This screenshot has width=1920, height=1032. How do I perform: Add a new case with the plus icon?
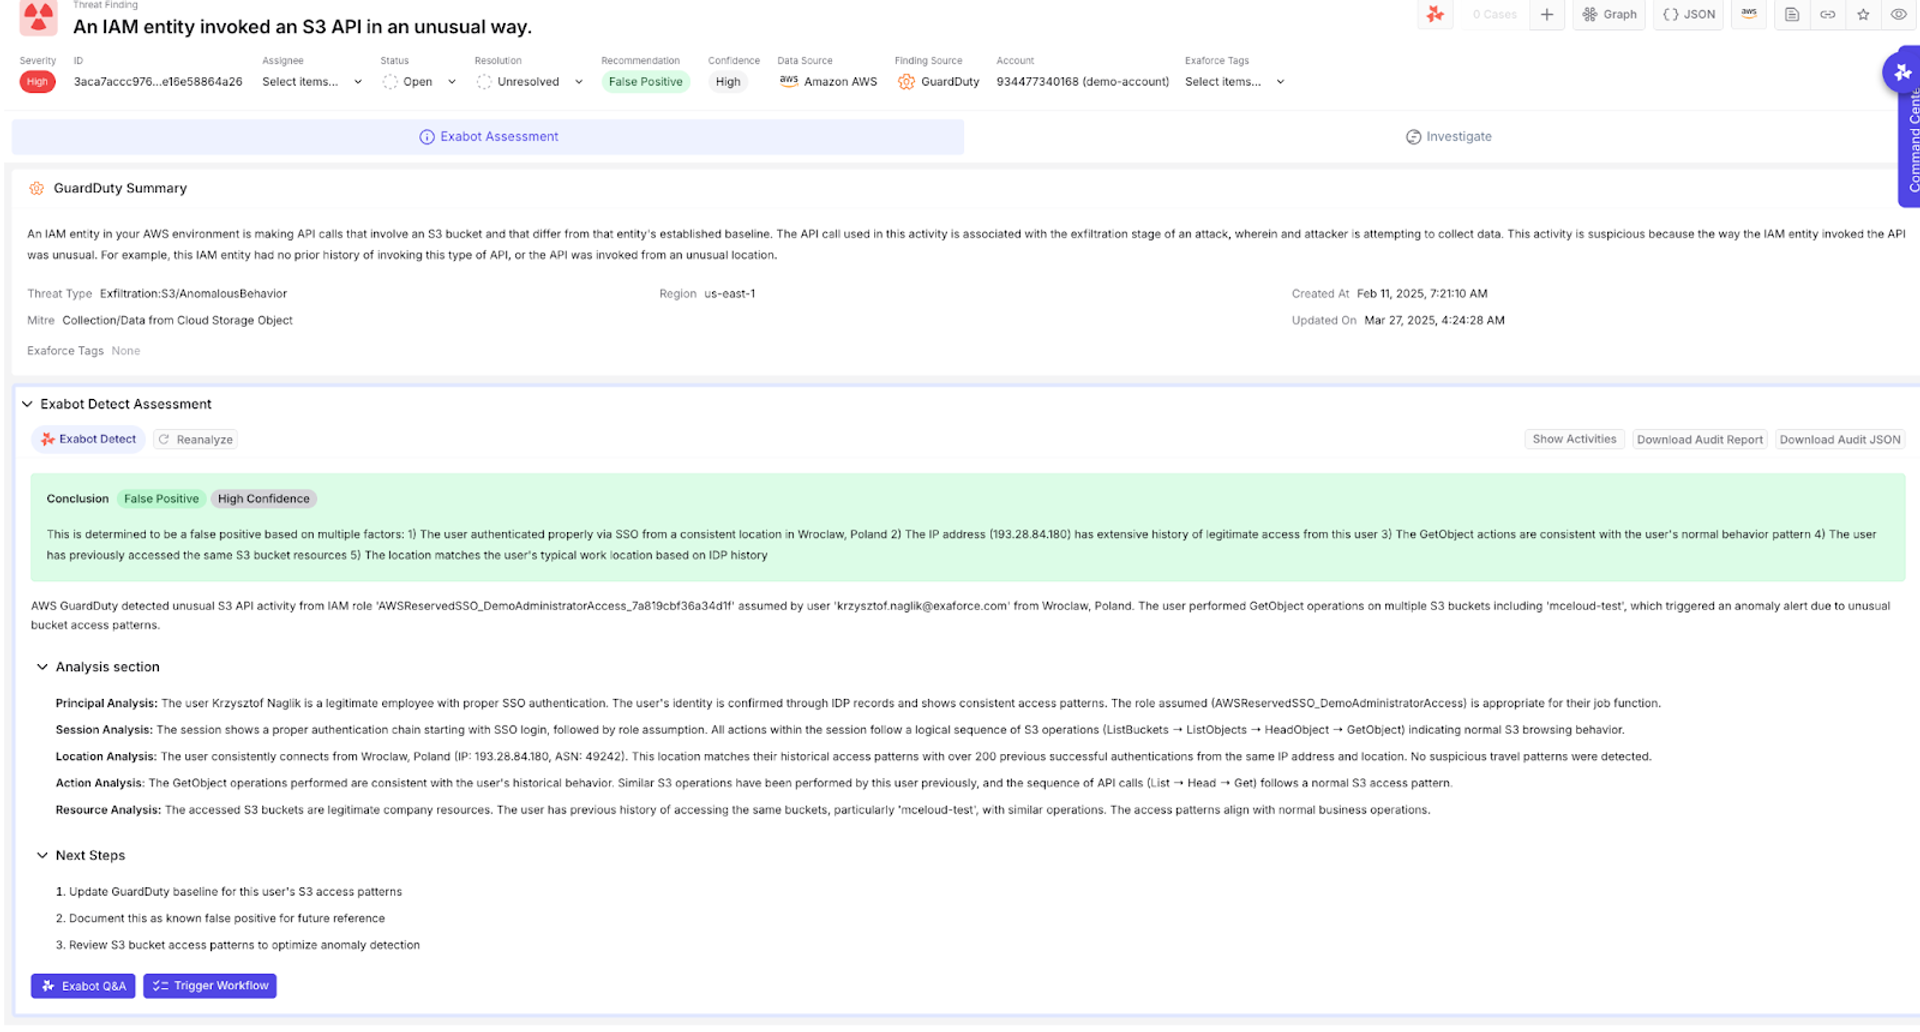(1547, 15)
